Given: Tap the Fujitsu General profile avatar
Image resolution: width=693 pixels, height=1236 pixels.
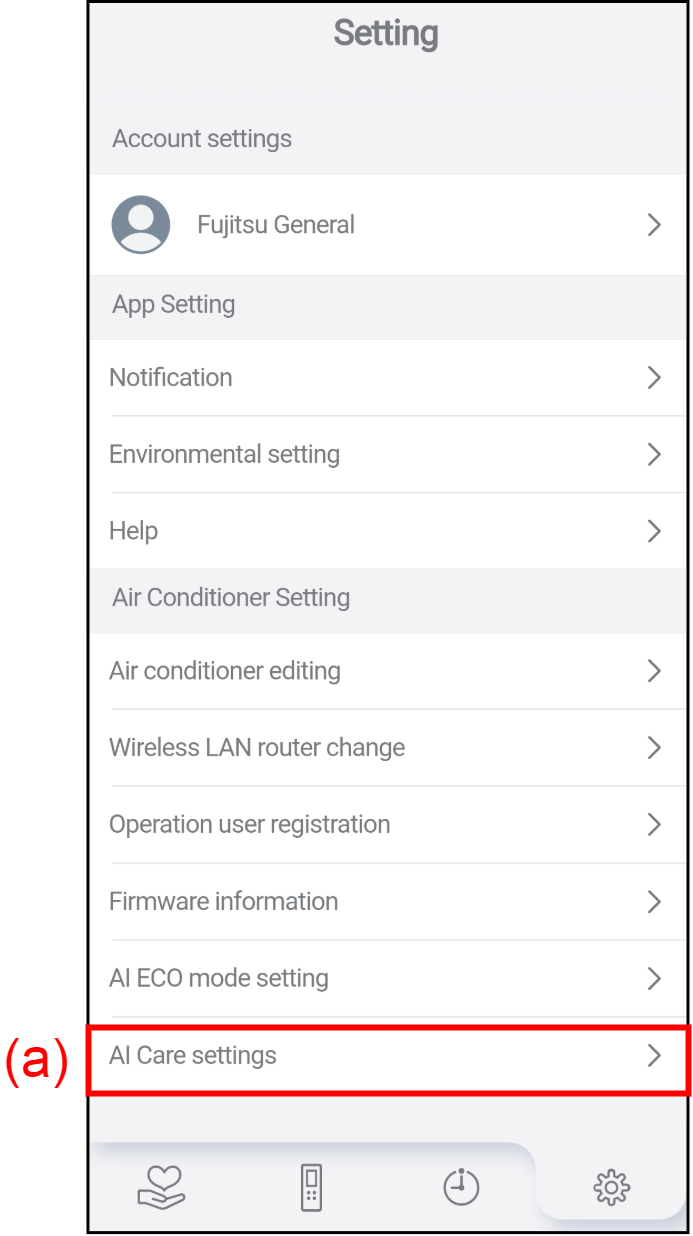Looking at the screenshot, I should [140, 225].
